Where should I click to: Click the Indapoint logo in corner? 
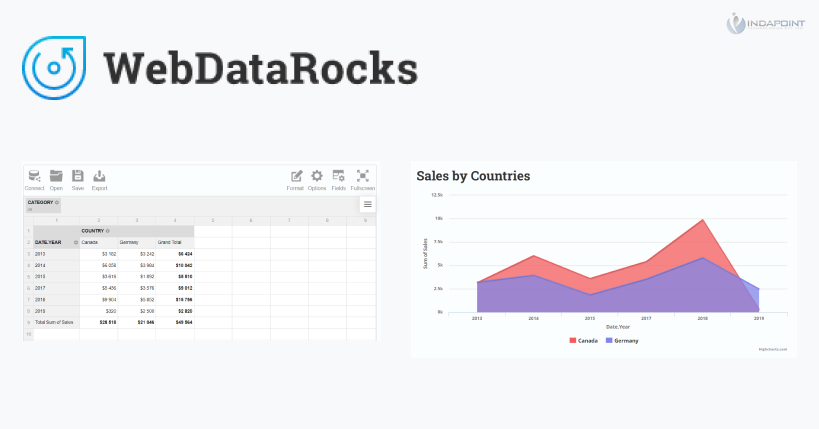pos(761,22)
